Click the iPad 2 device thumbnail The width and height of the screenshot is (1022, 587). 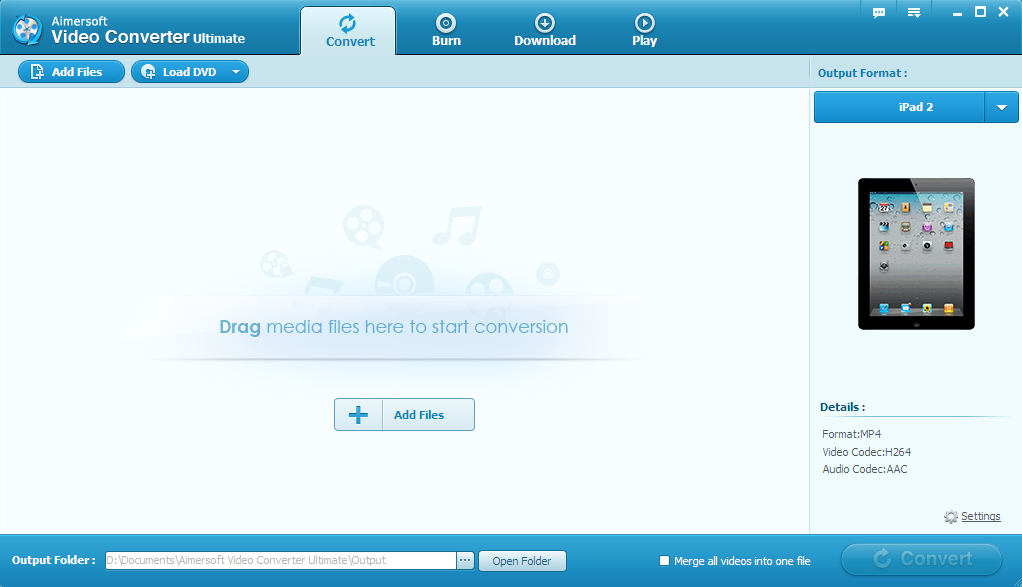[916, 253]
